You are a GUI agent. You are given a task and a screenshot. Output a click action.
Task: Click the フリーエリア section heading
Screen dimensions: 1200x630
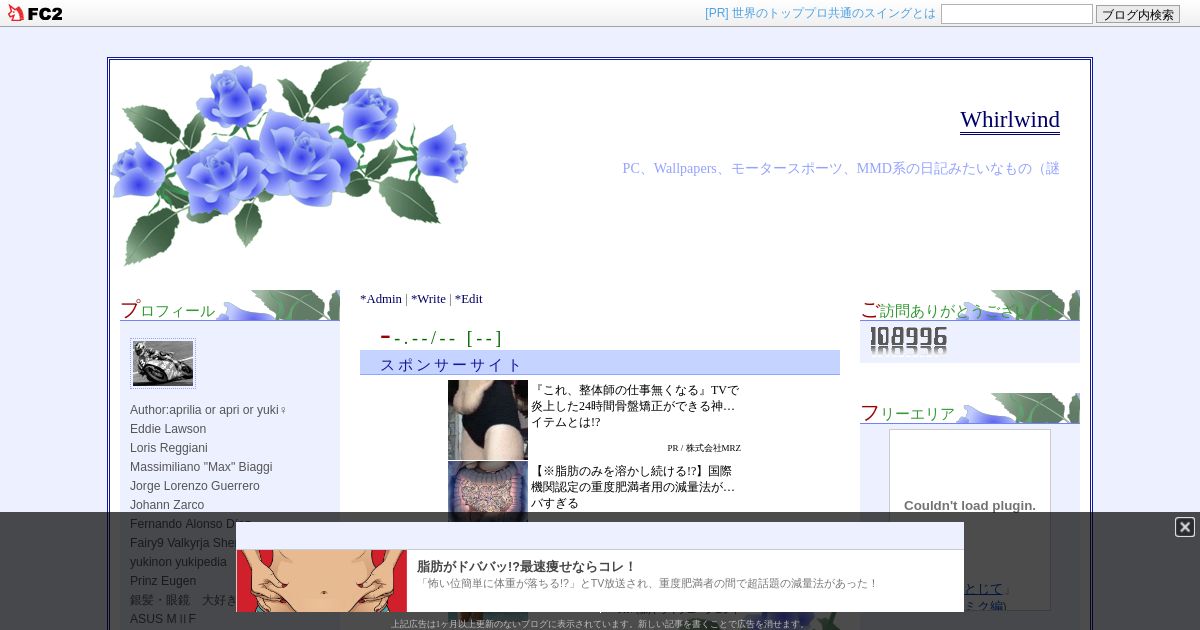tap(908, 413)
